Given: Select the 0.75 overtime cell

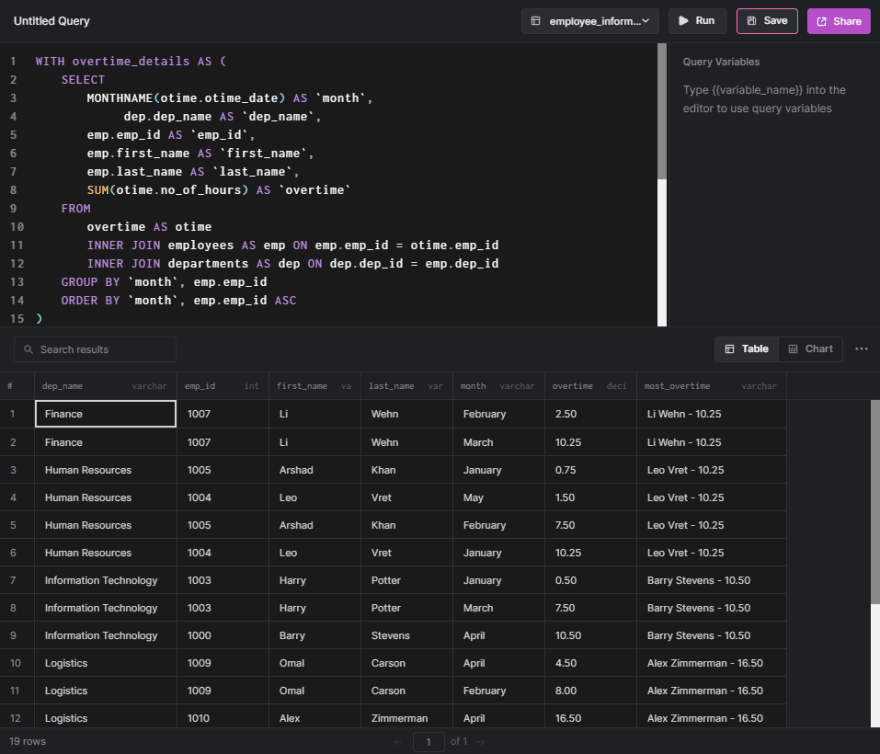Looking at the screenshot, I should pyautogui.click(x=591, y=470).
